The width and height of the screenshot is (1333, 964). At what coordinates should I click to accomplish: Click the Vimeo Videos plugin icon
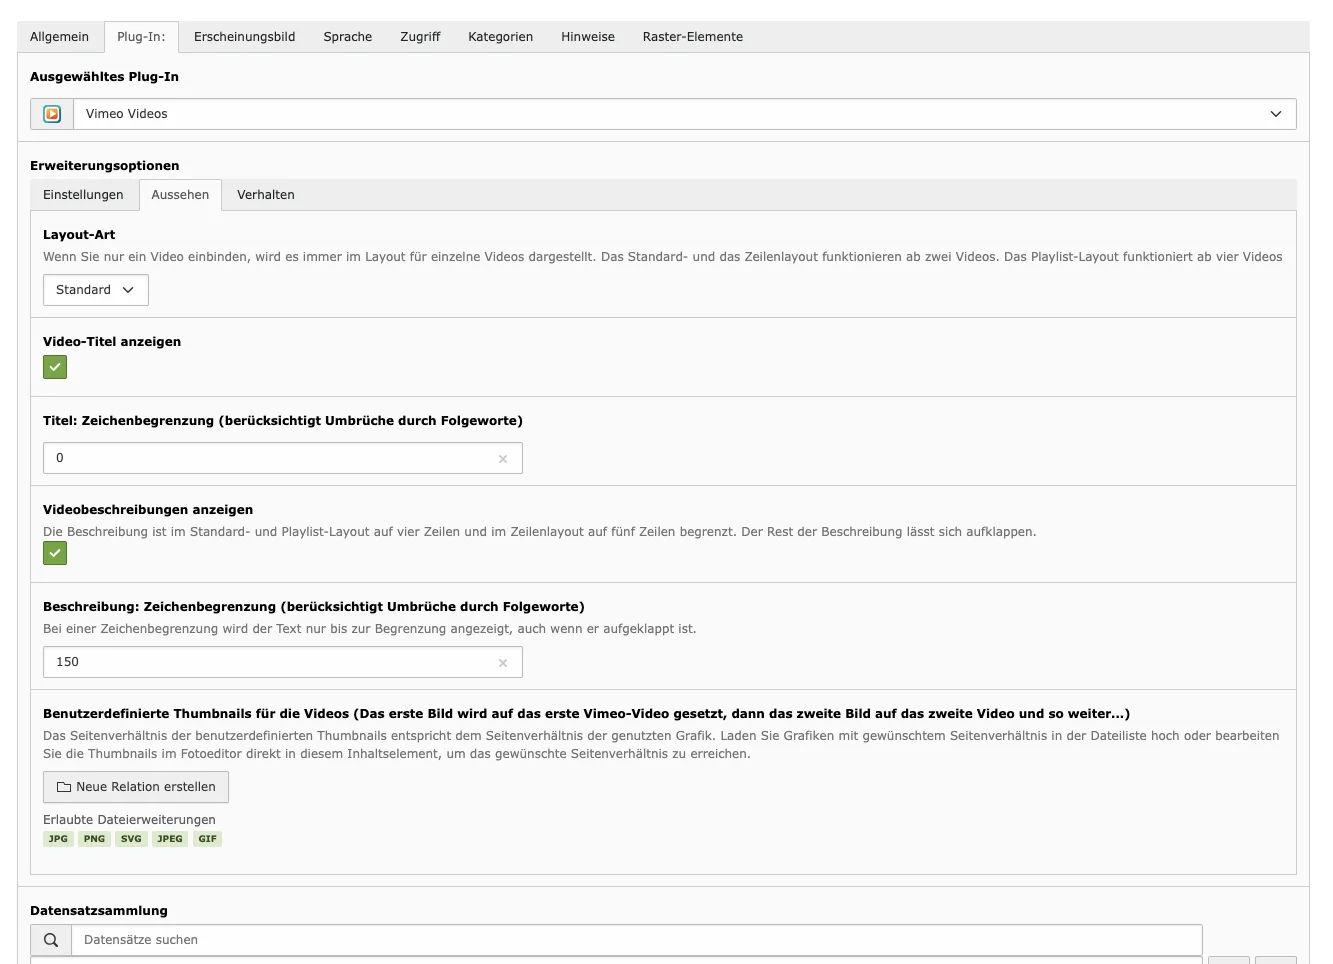point(50,113)
